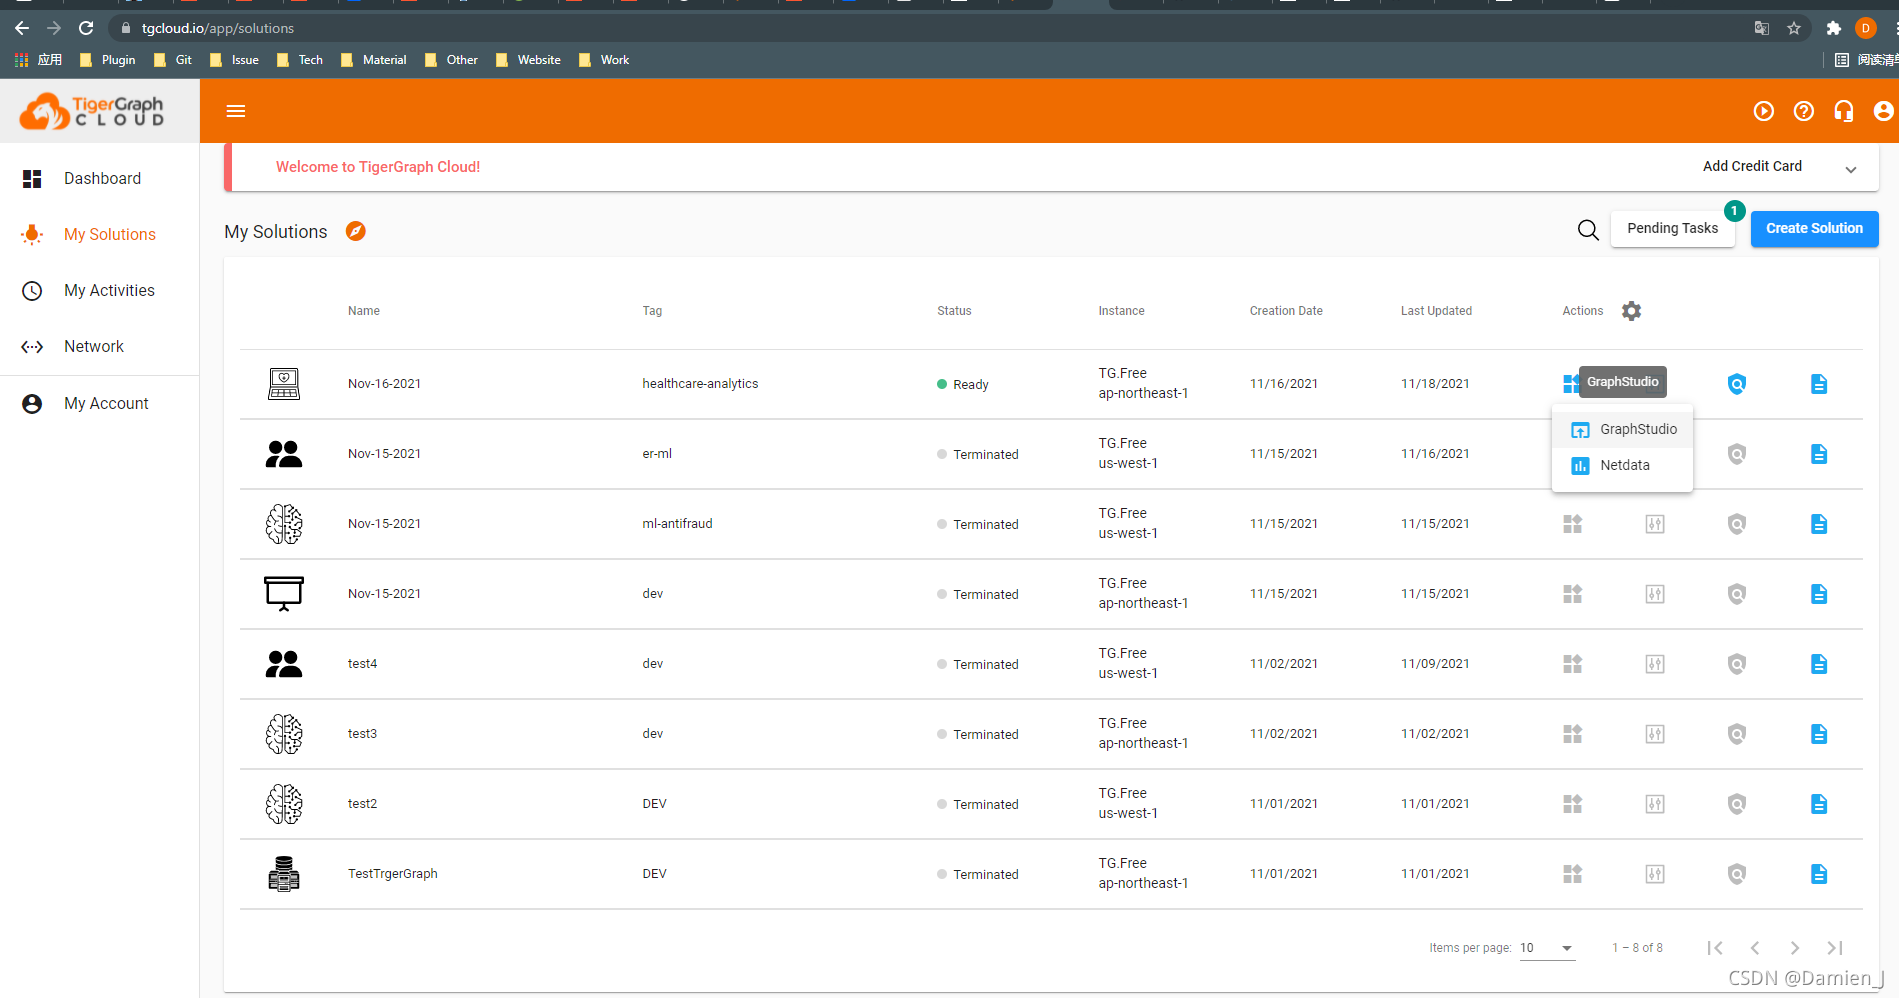The width and height of the screenshot is (1899, 998).
Task: Click the shield icon for er-ml row
Action: 1737,454
